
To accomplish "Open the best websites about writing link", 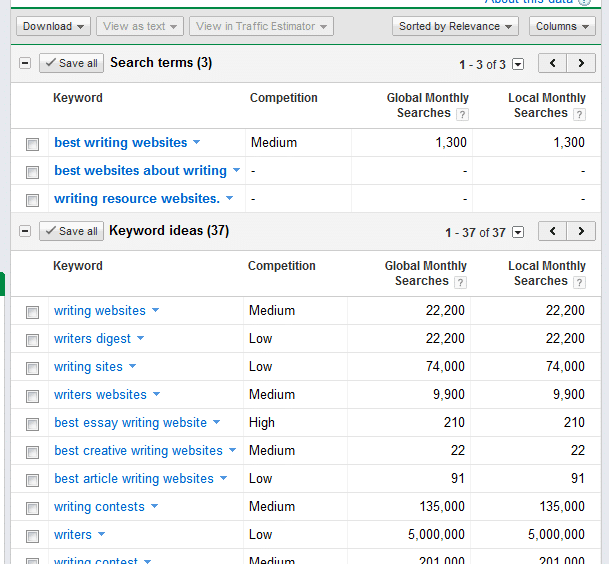I will coord(141,171).
